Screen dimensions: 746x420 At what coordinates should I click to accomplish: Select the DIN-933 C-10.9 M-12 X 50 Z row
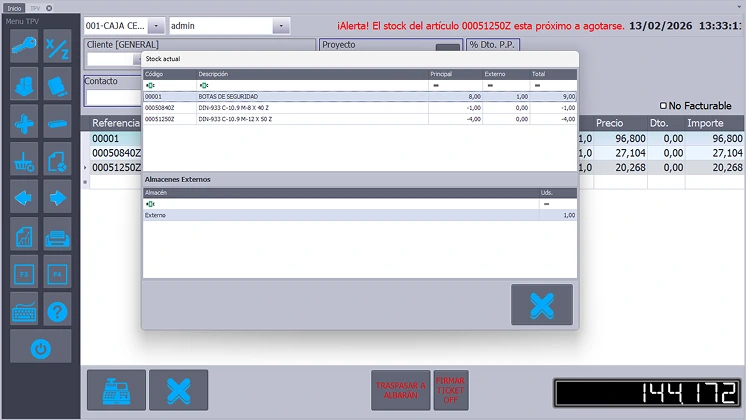pyautogui.click(x=360, y=119)
